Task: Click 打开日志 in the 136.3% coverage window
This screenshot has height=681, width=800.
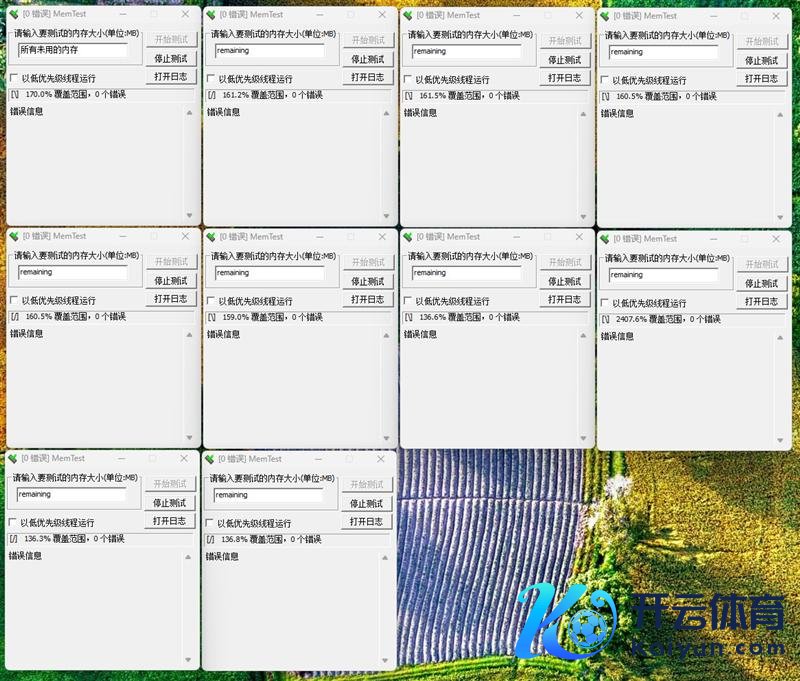Action: [x=170, y=521]
